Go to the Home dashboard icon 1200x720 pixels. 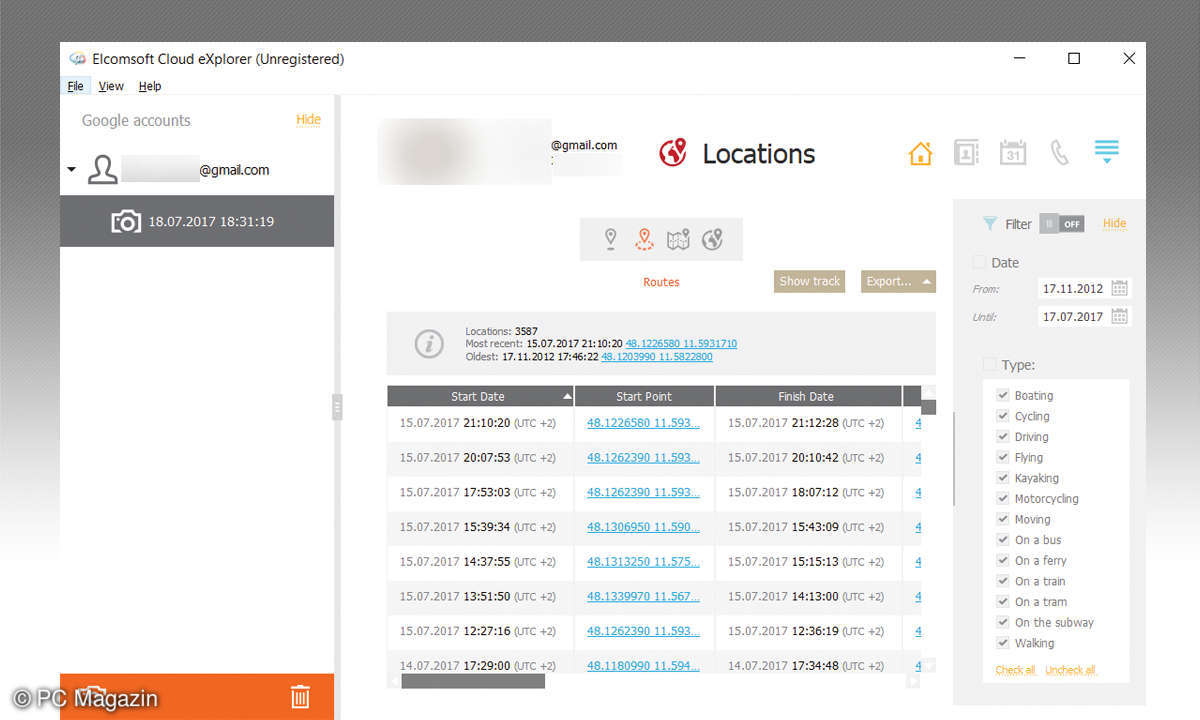pyautogui.click(x=920, y=153)
